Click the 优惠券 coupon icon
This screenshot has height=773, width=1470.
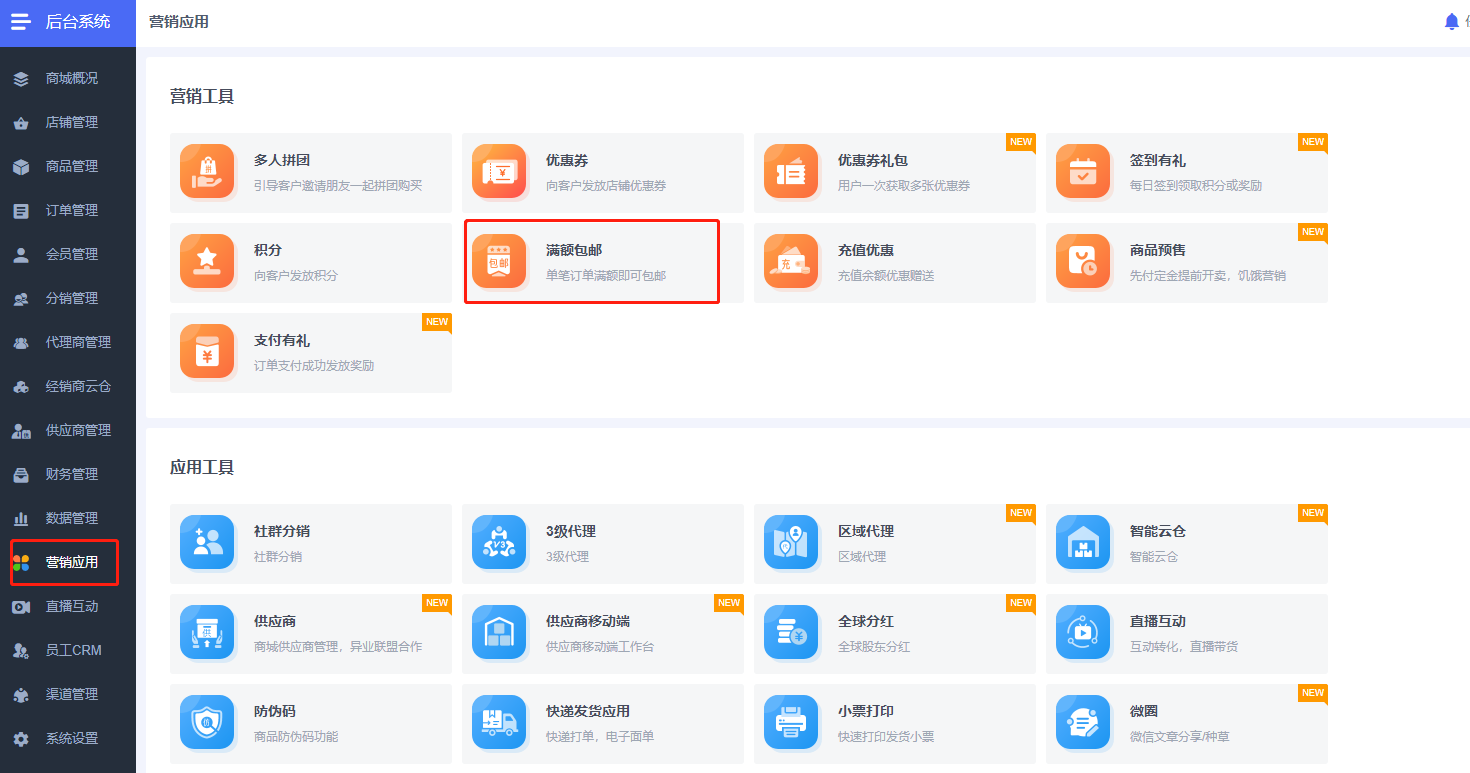[499, 172]
